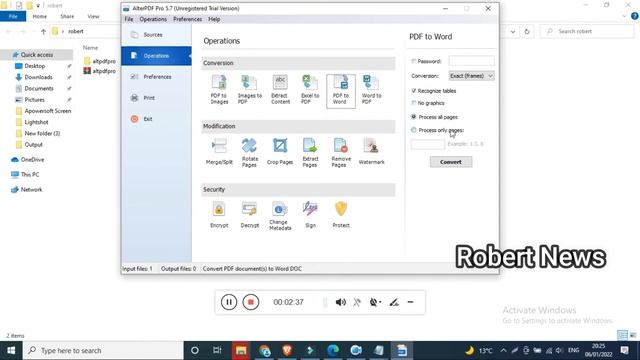
Task: Select the Decrypt security tool
Action: click(249, 215)
